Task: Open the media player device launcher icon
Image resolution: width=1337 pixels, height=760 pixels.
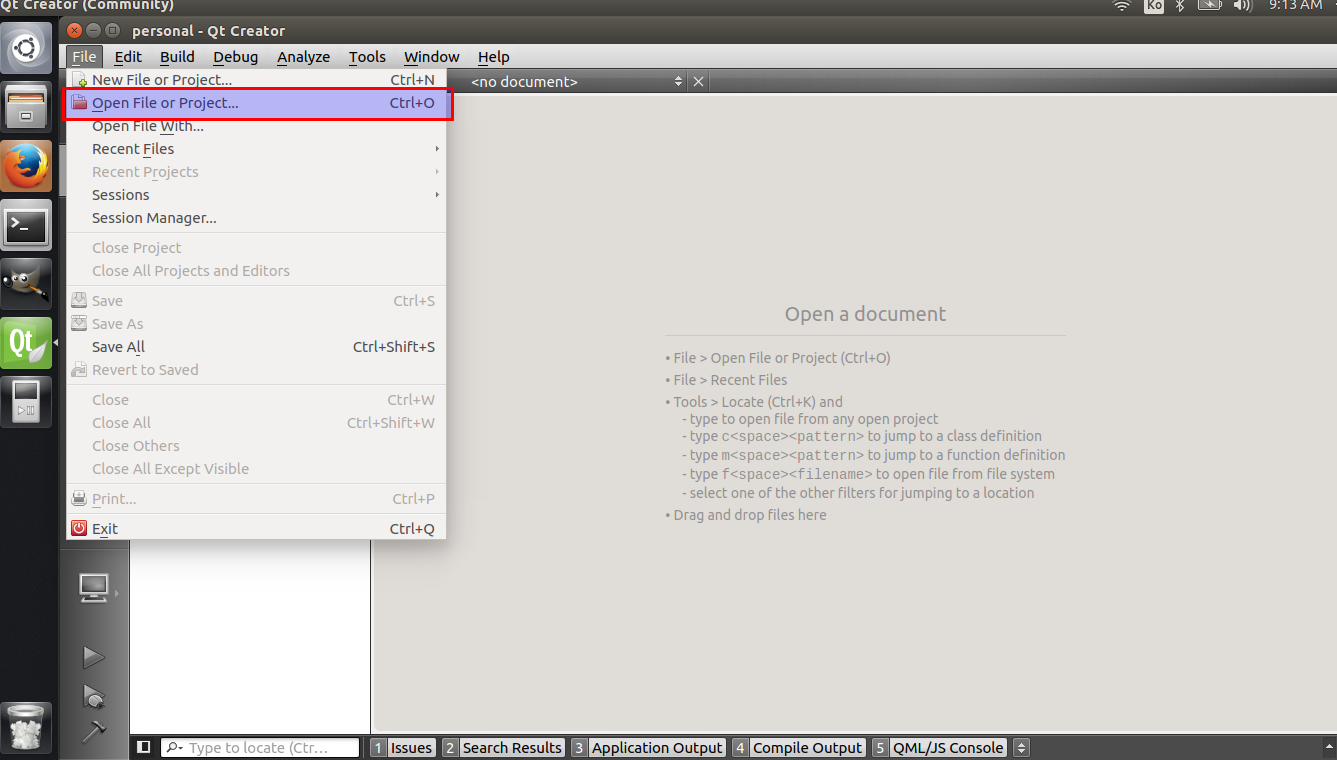Action: 26,402
